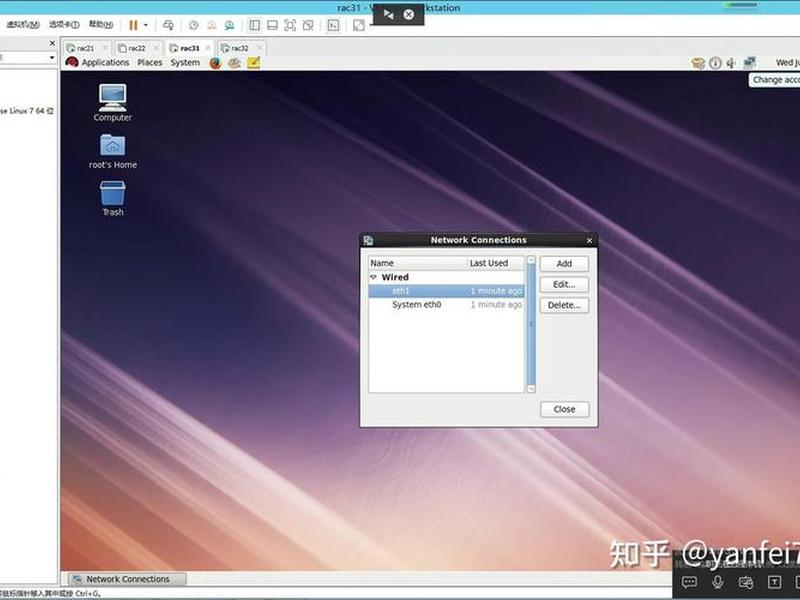Click the network manager tray icon
Image resolution: width=800 pixels, height=600 pixels.
tap(749, 63)
